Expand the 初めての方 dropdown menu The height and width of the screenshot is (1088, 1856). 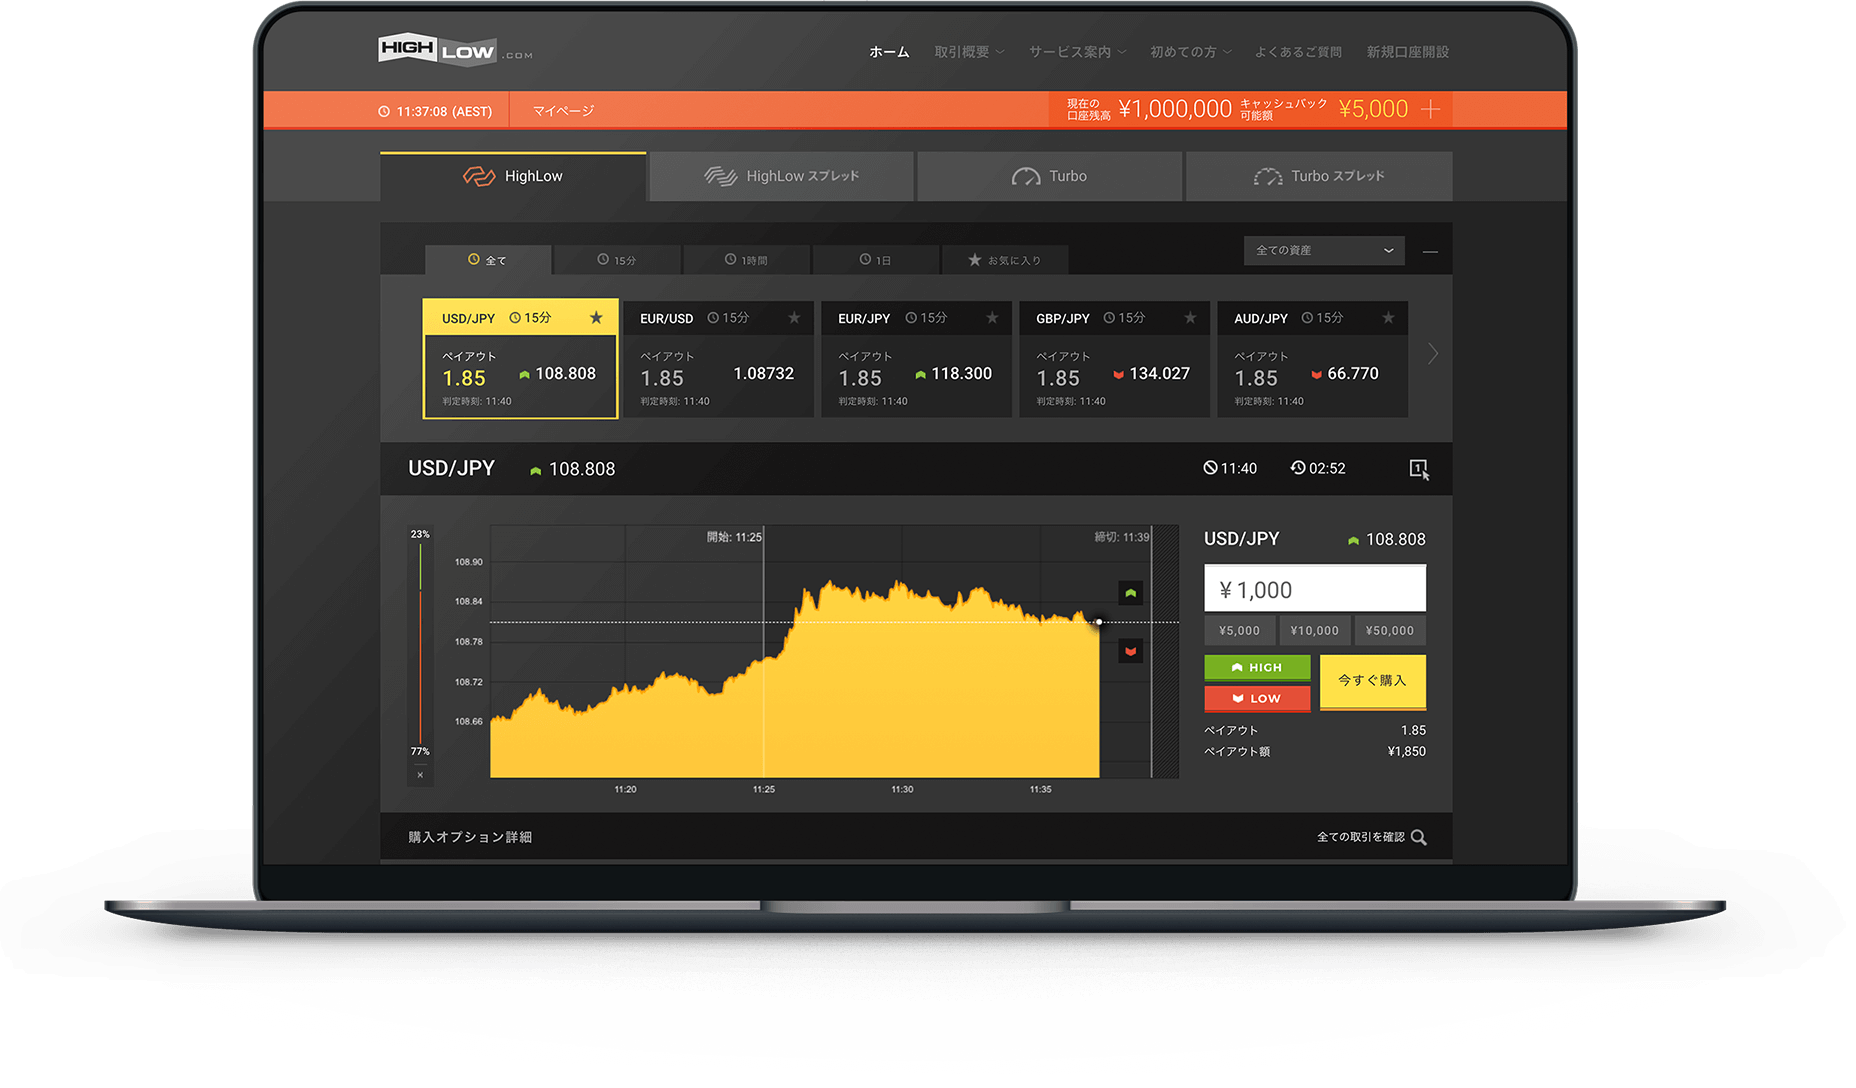(1190, 52)
